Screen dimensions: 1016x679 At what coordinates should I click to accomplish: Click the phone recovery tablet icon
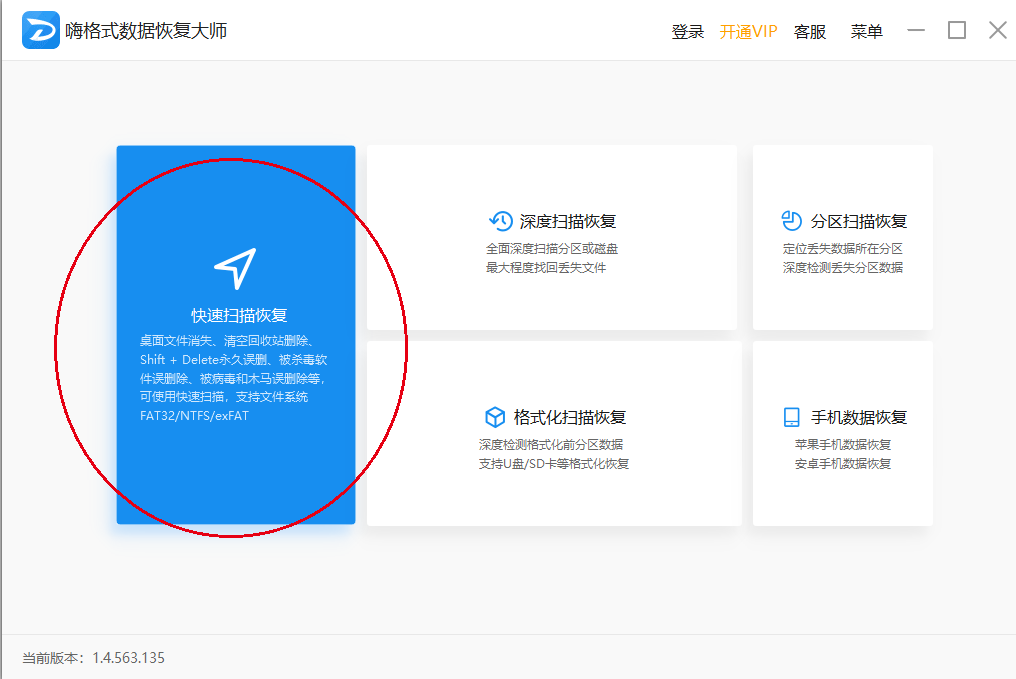pos(791,417)
